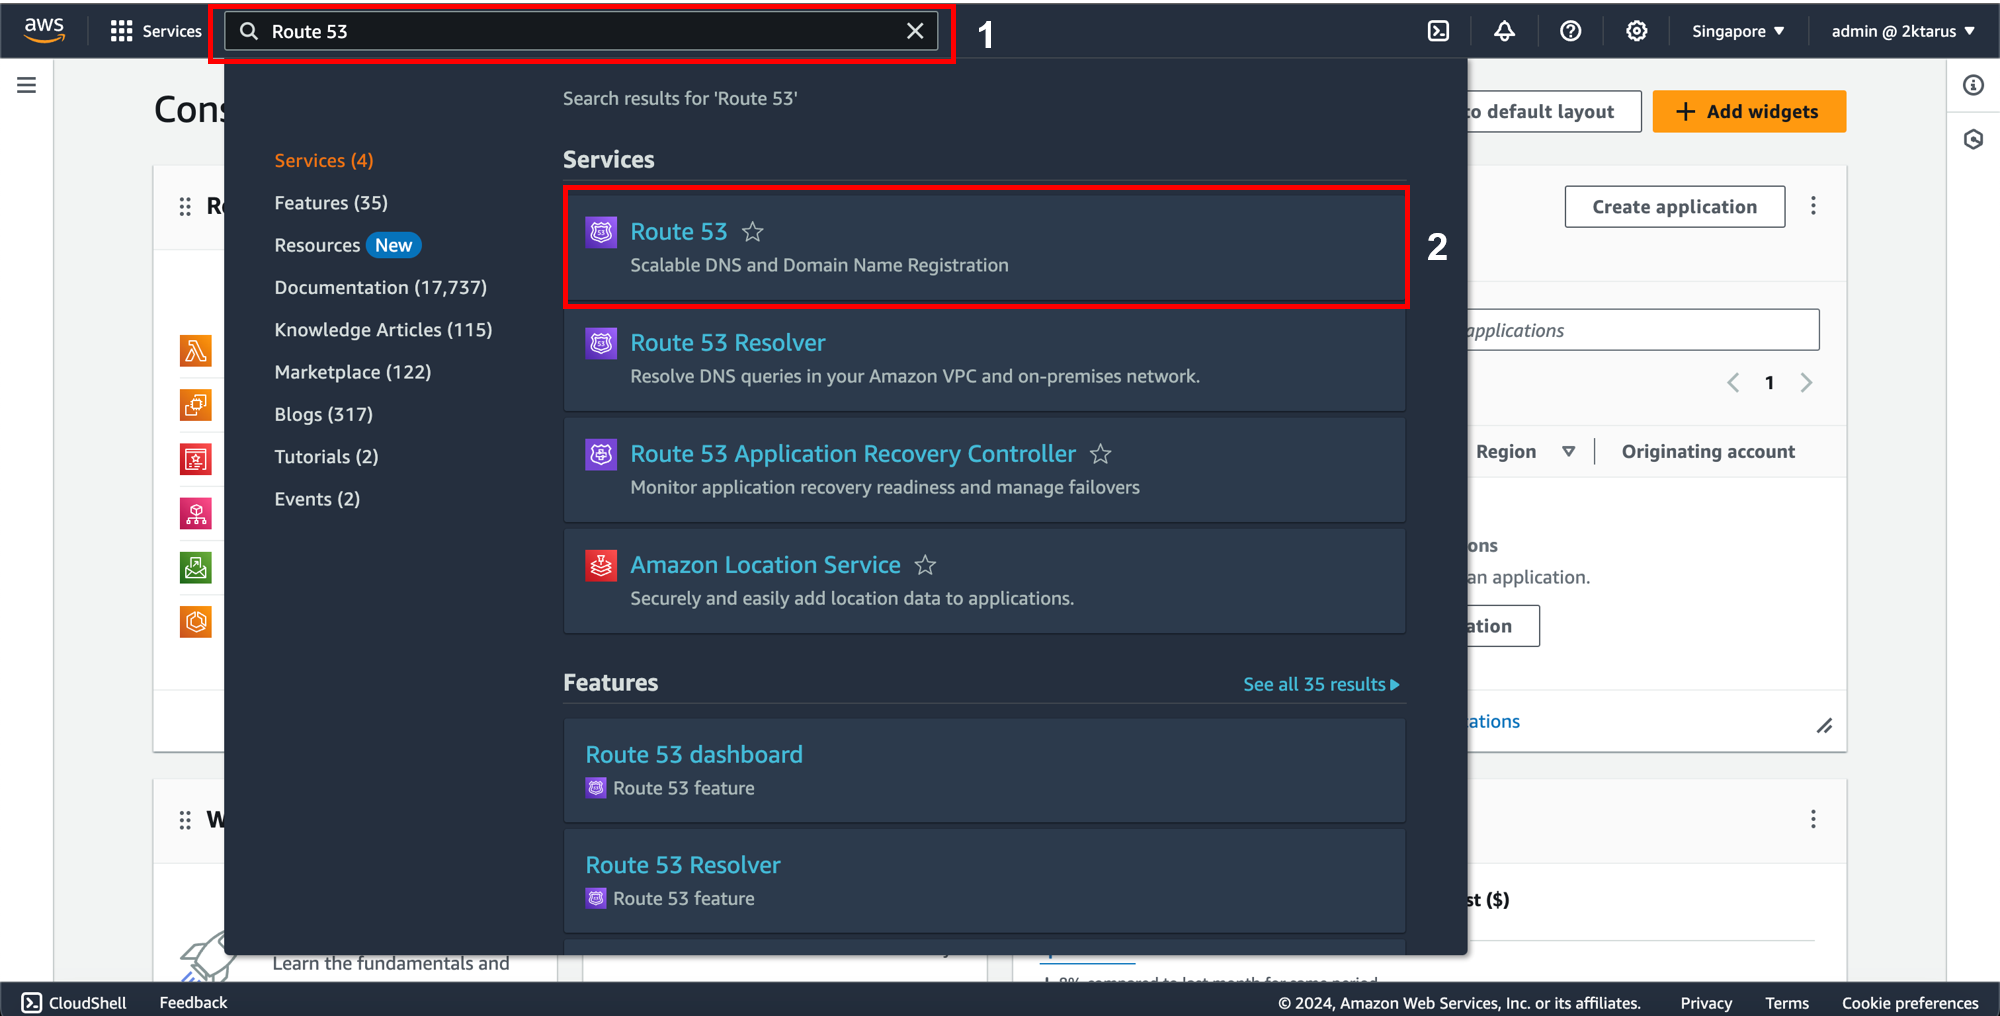Select Tutorials (2) category
The width and height of the screenshot is (2000, 1016).
click(x=326, y=456)
